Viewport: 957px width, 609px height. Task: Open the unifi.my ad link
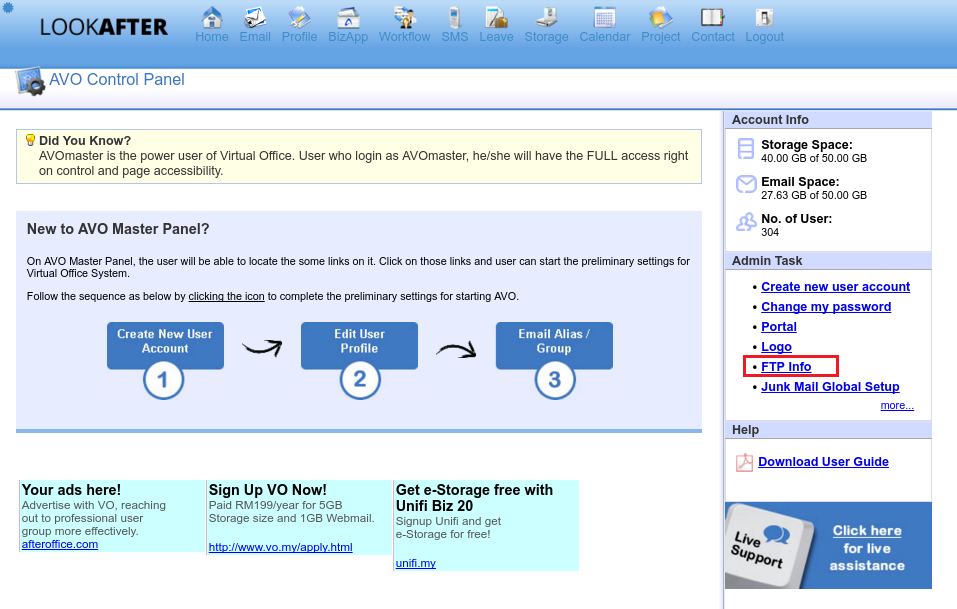click(416, 563)
